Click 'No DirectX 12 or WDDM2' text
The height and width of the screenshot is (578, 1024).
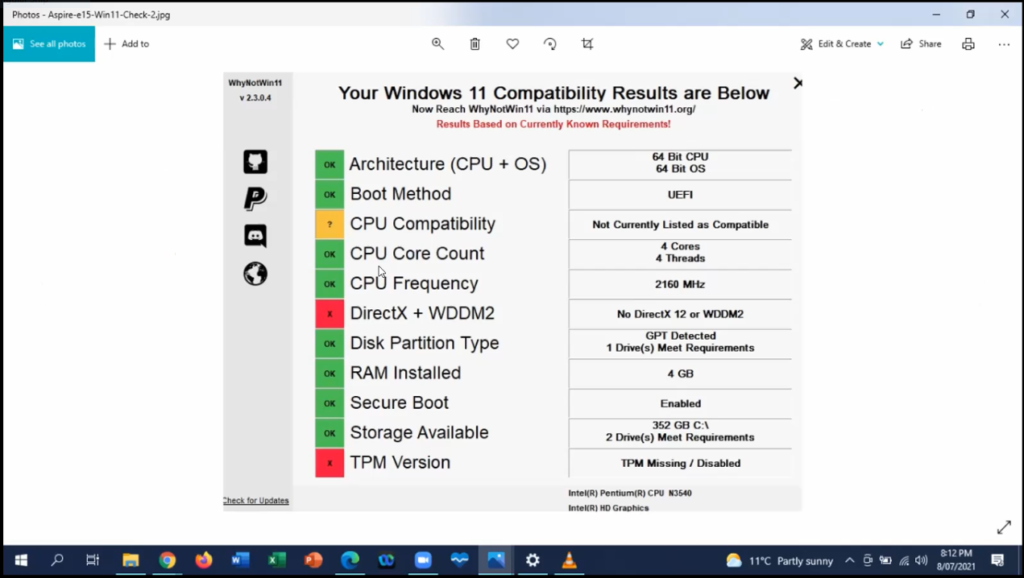tap(680, 314)
